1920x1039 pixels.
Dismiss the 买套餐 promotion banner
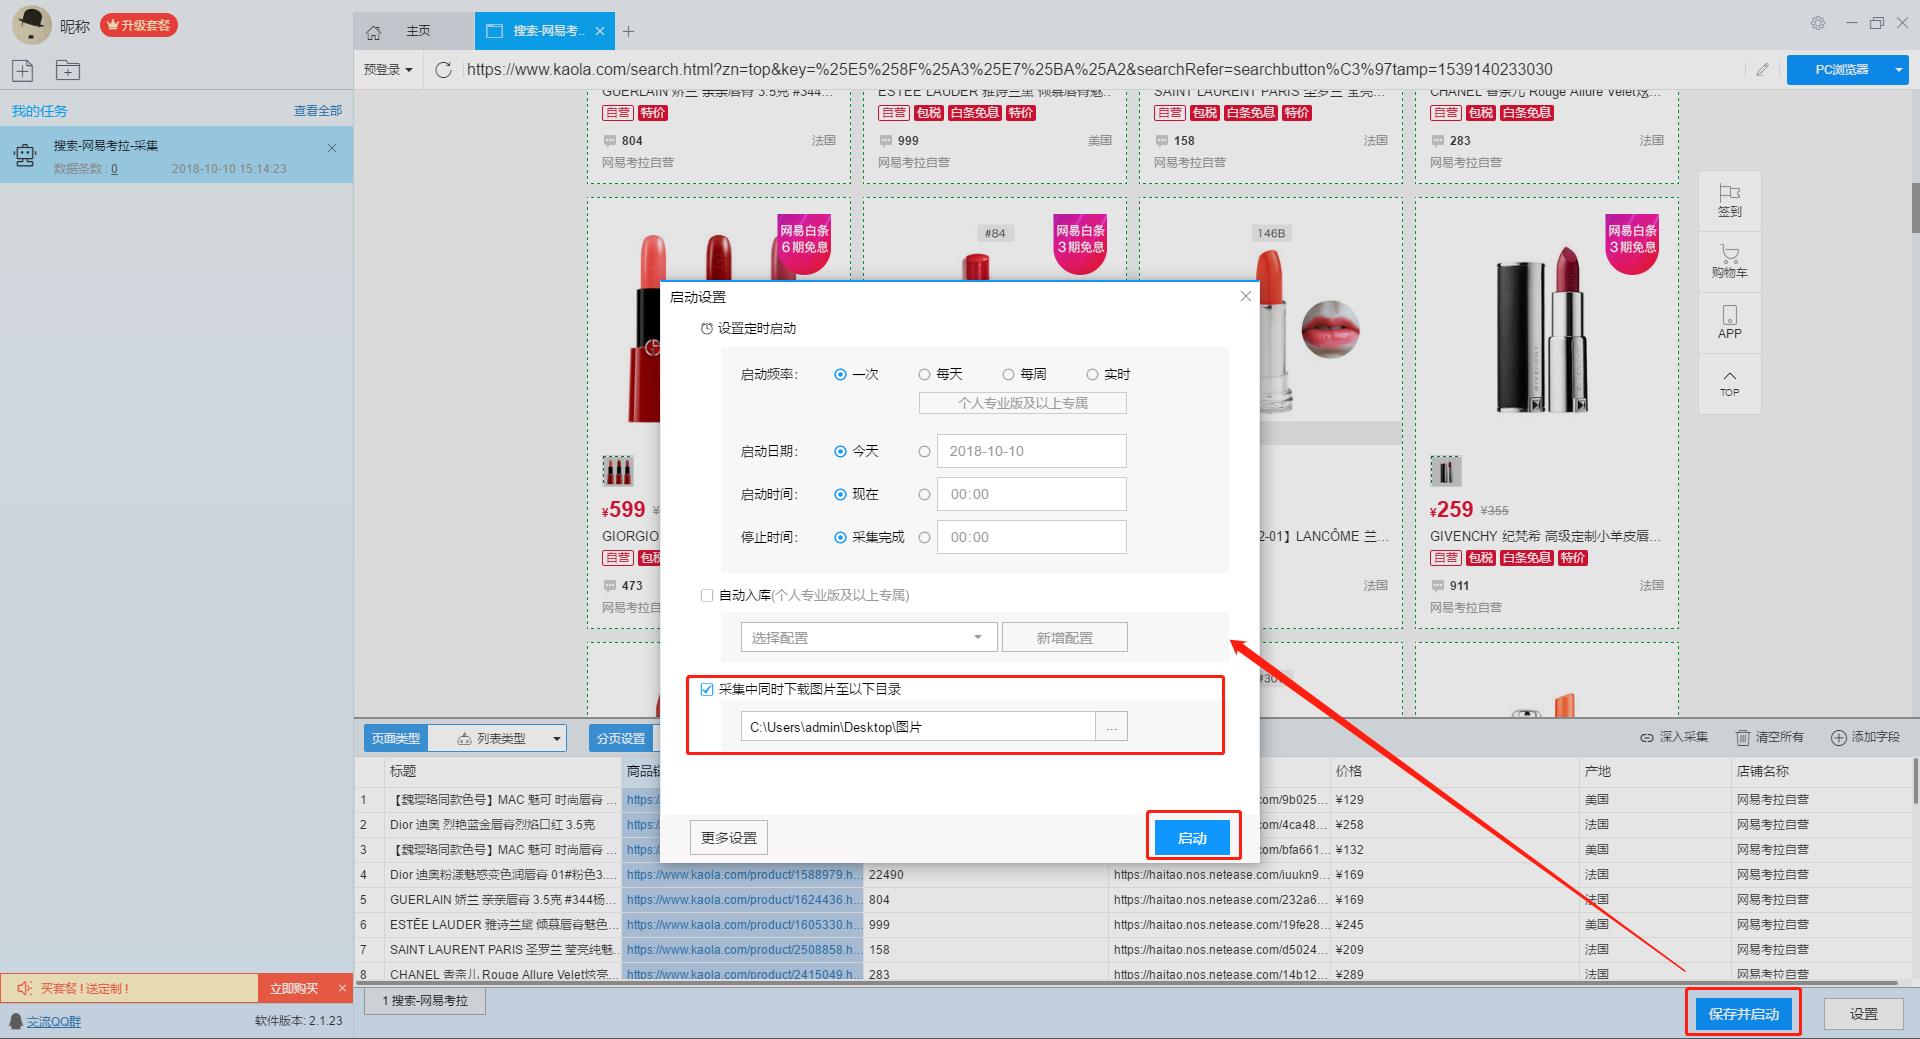pyautogui.click(x=342, y=988)
